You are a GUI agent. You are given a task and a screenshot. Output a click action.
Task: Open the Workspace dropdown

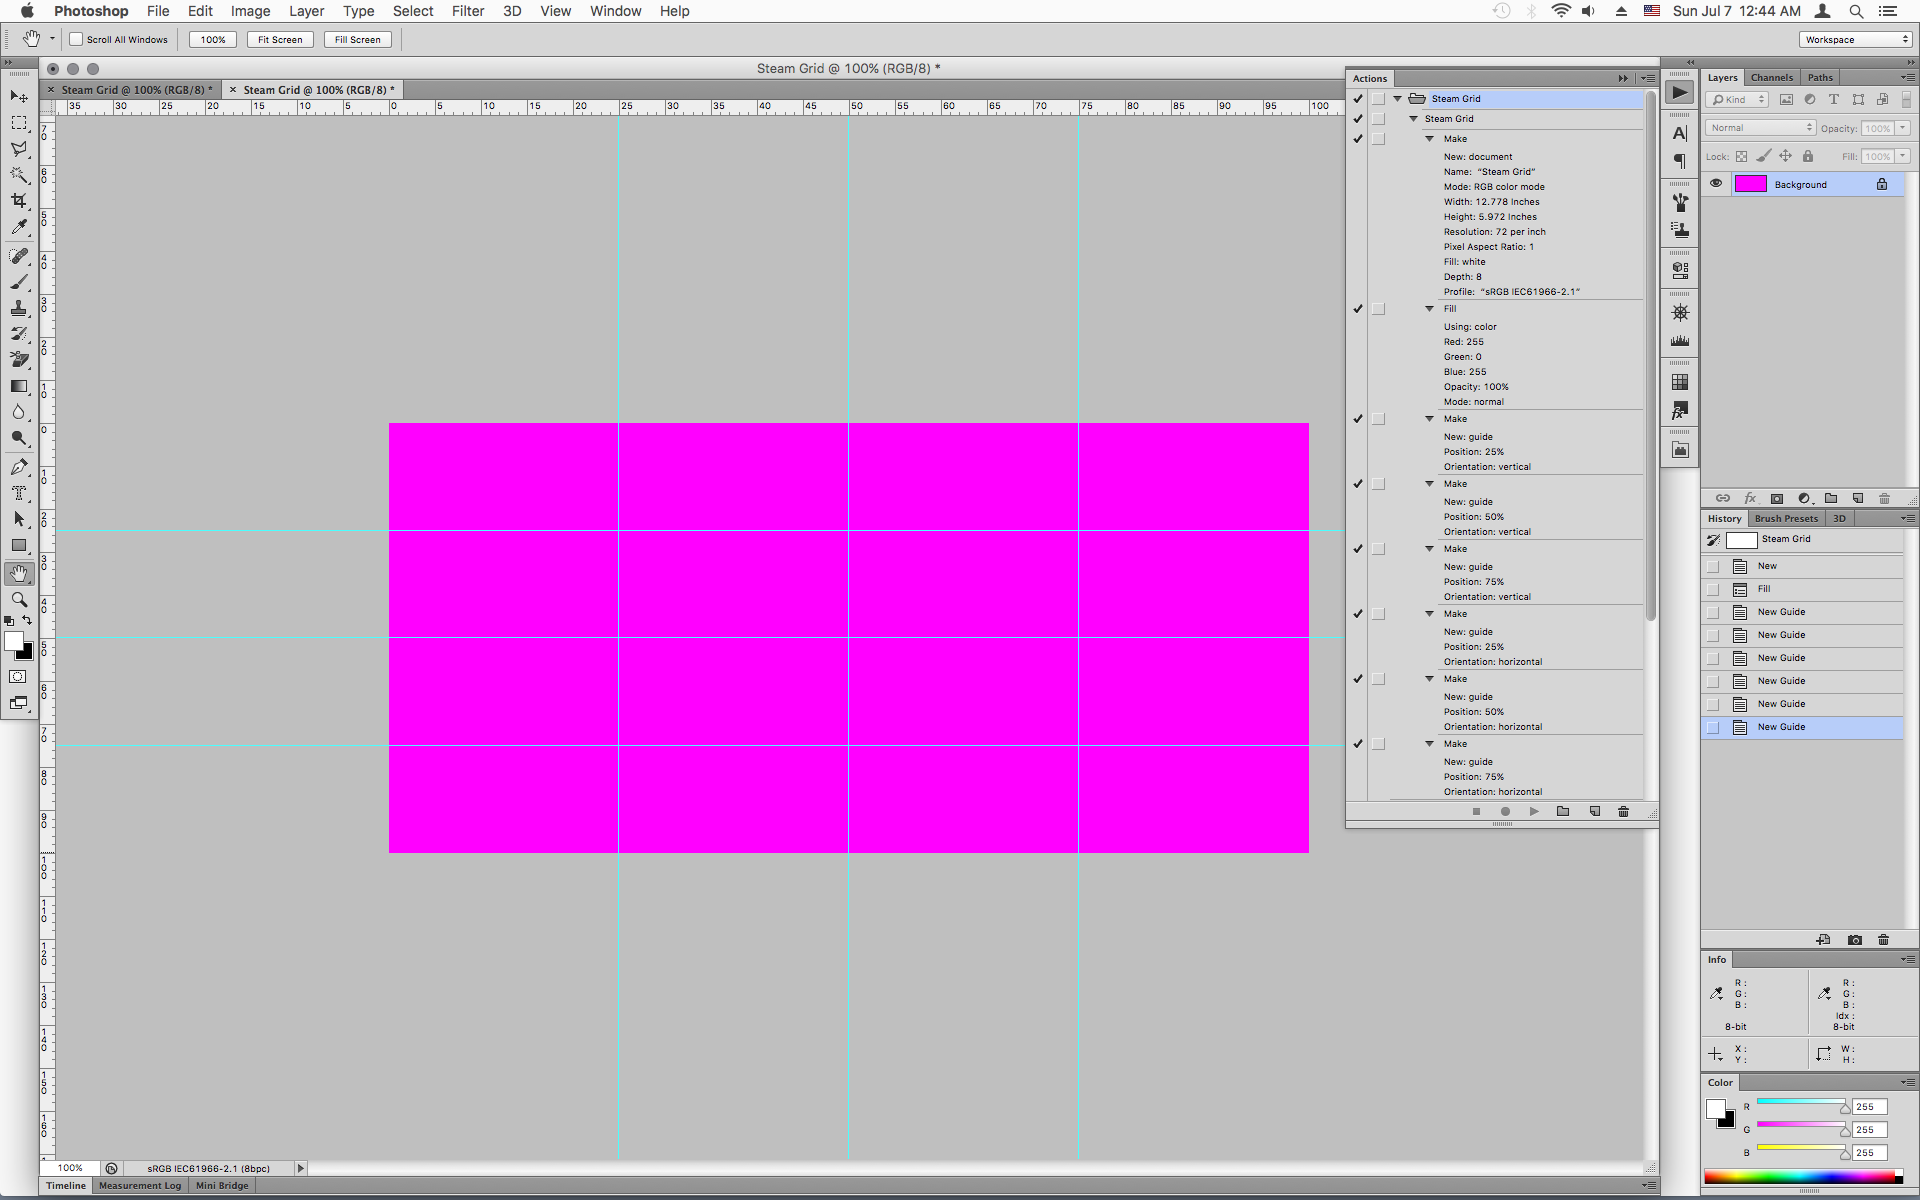(x=1856, y=40)
